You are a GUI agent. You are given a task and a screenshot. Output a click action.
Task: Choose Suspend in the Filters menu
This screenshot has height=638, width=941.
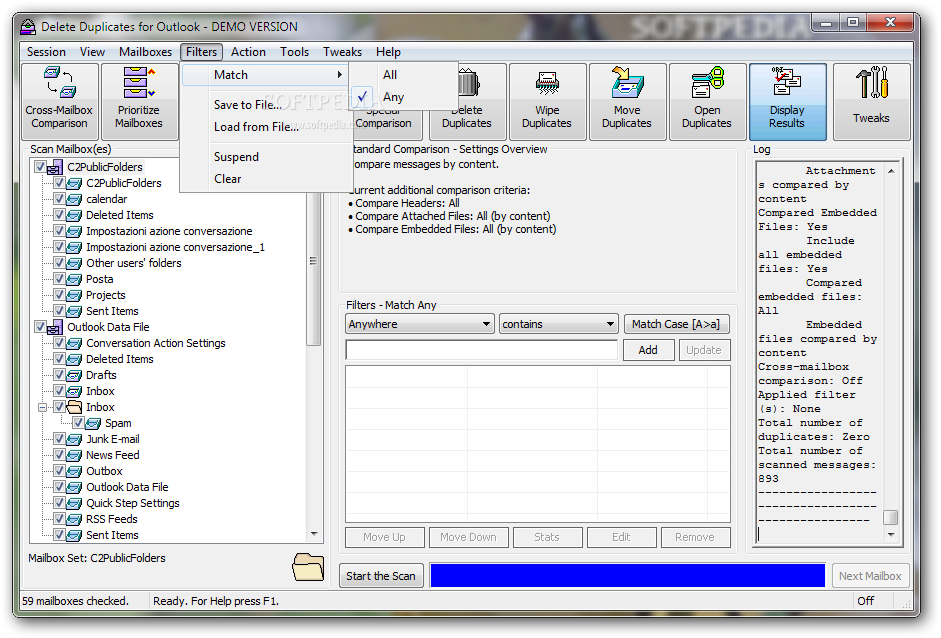pyautogui.click(x=266, y=157)
